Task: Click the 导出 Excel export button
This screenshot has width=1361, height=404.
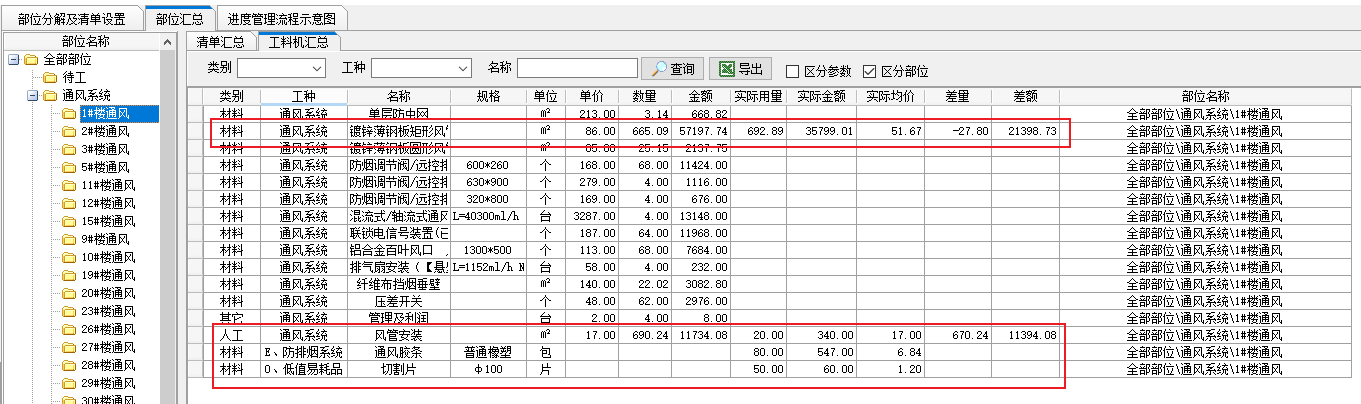Action: click(740, 69)
